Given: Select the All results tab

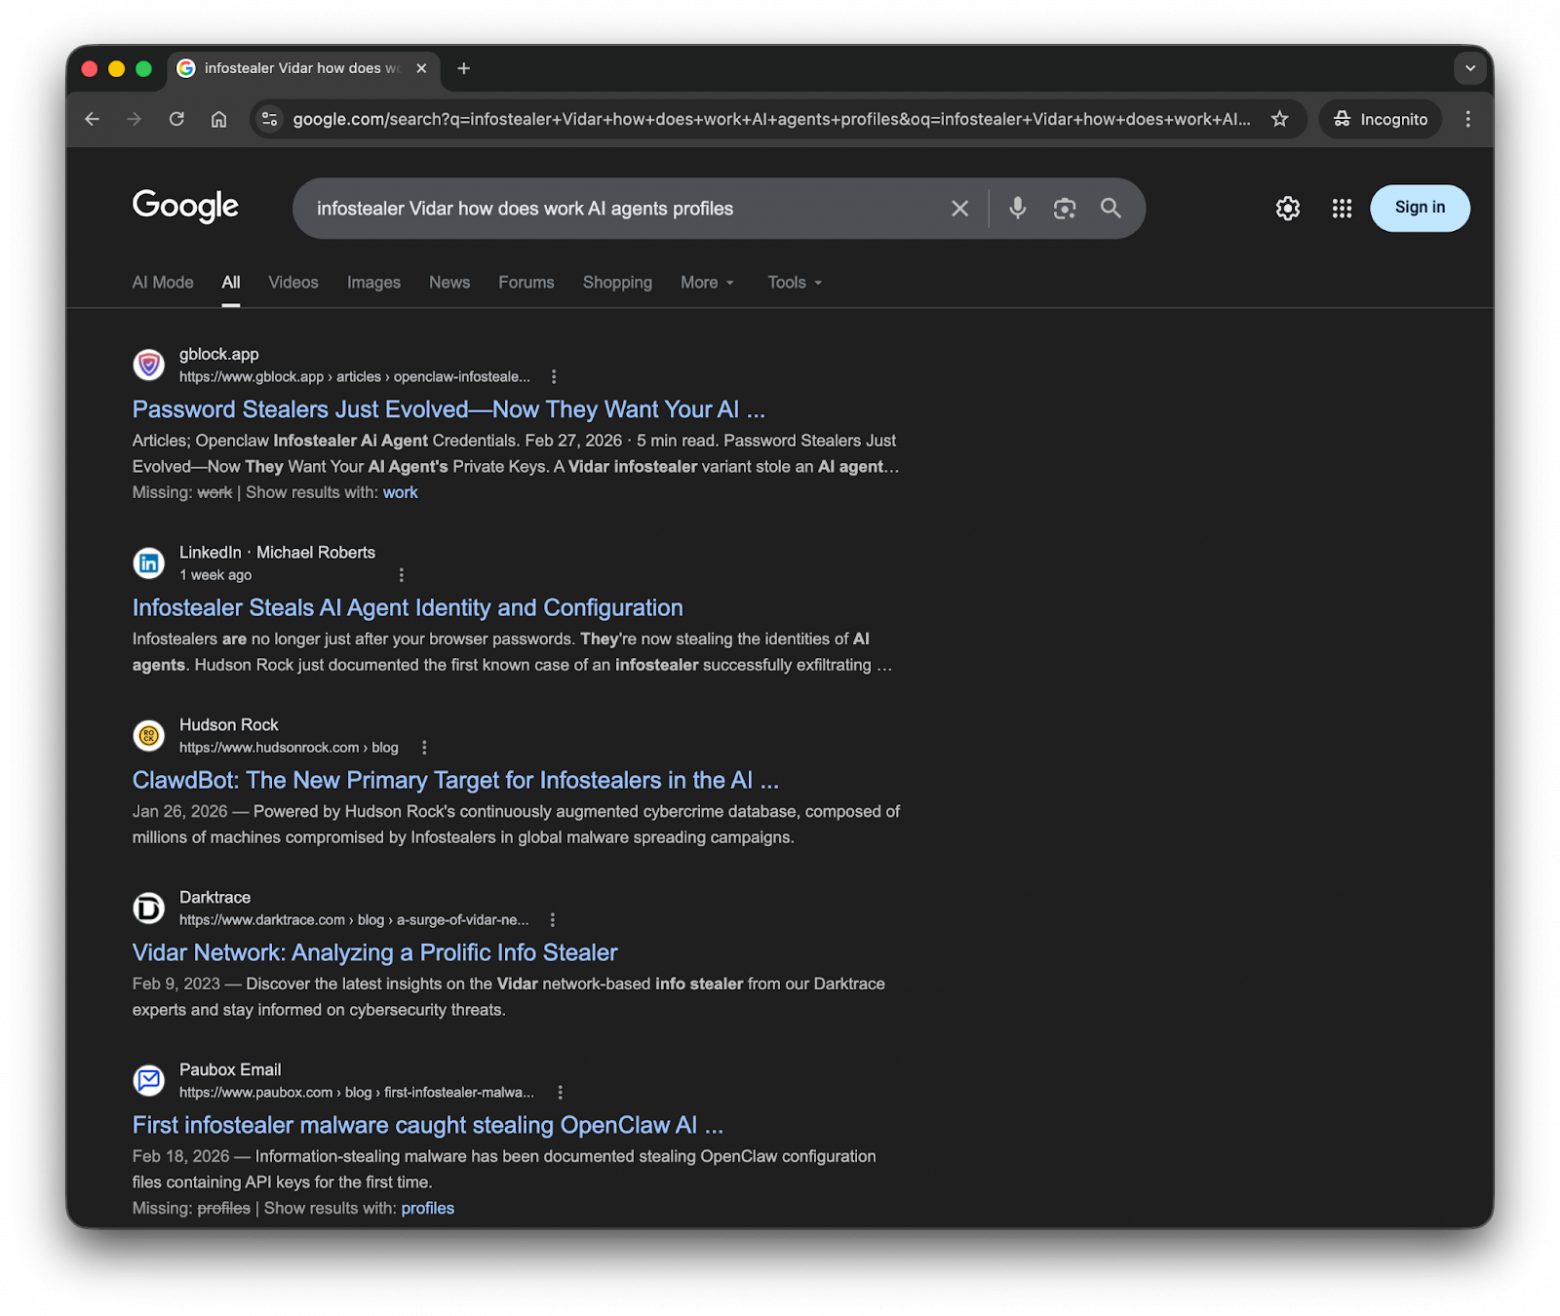Looking at the screenshot, I should click(x=231, y=282).
